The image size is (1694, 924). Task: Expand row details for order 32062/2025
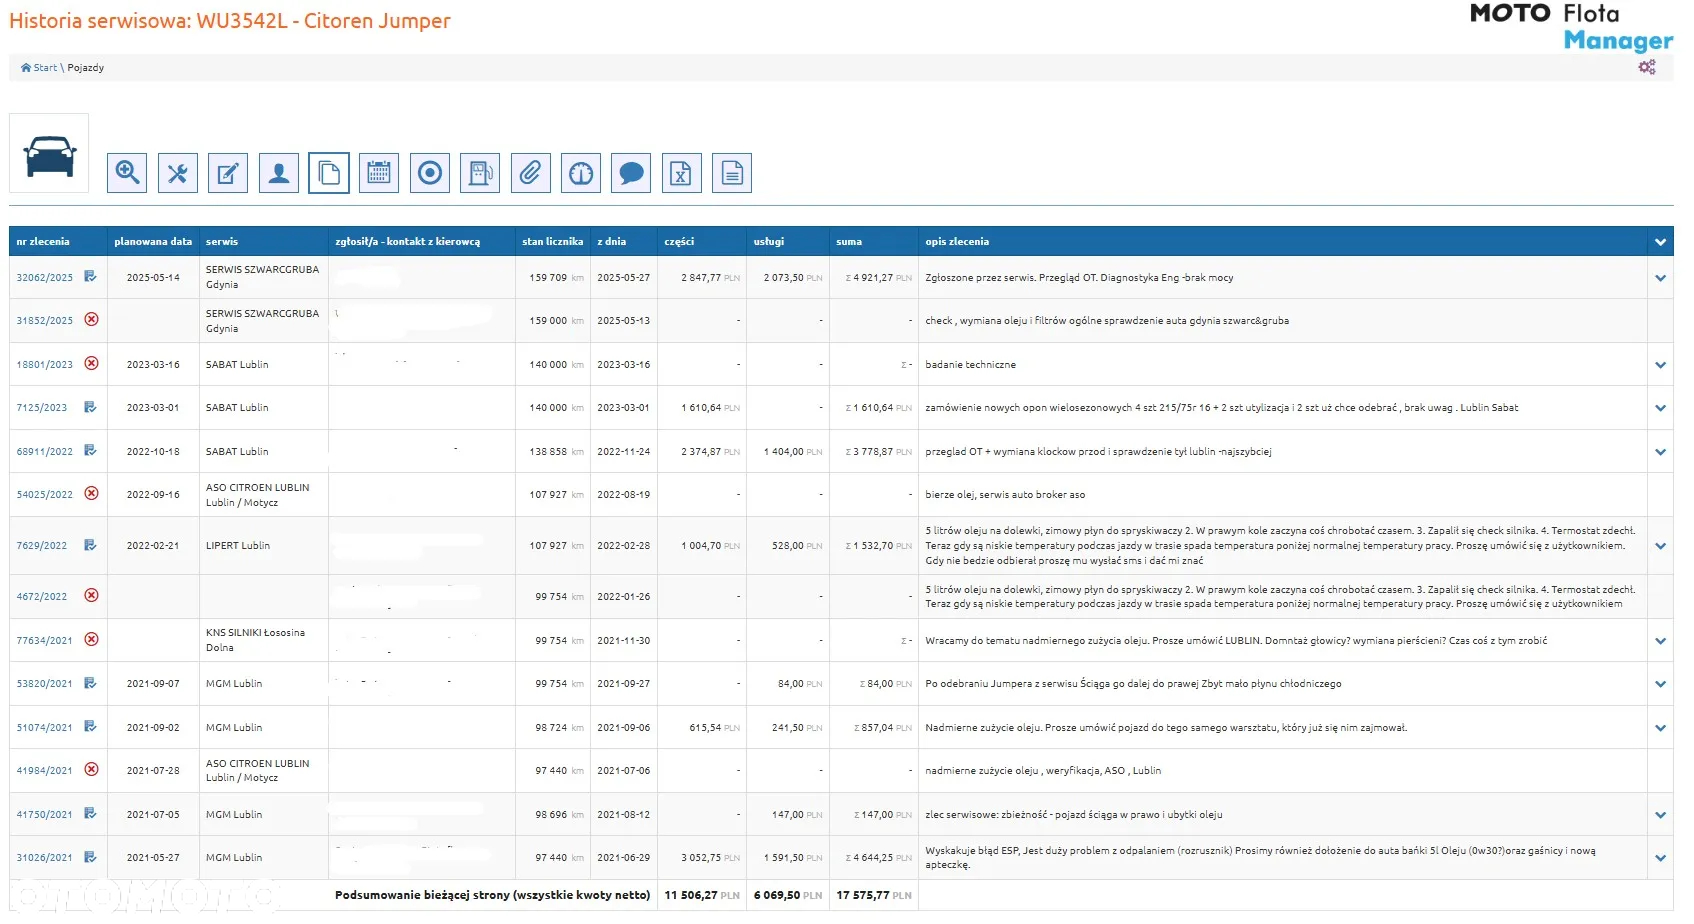click(1660, 278)
